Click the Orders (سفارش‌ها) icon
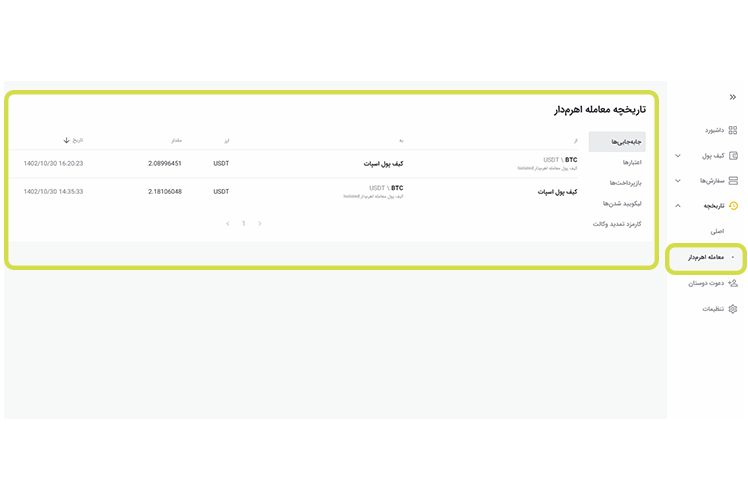The image size is (748, 500). pos(733,181)
